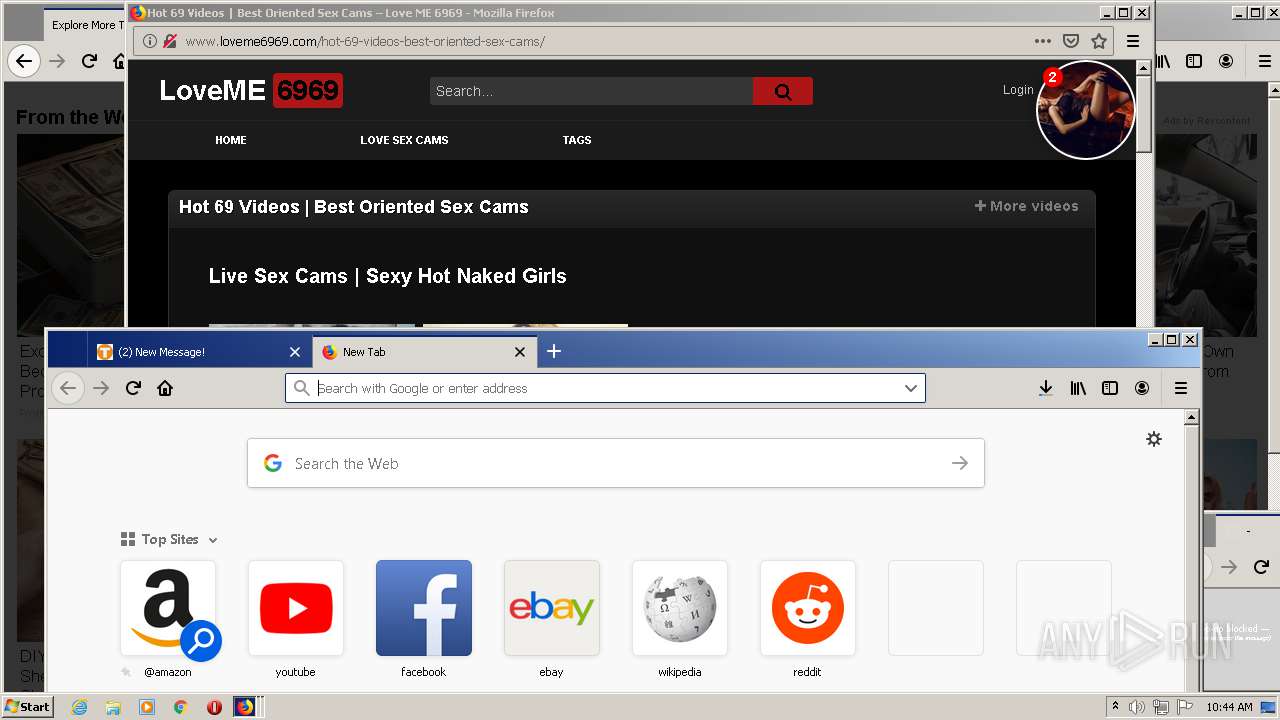Image resolution: width=1280 pixels, height=720 pixels.
Task: Open Firefox Account icon in front window
Action: pos(1142,388)
